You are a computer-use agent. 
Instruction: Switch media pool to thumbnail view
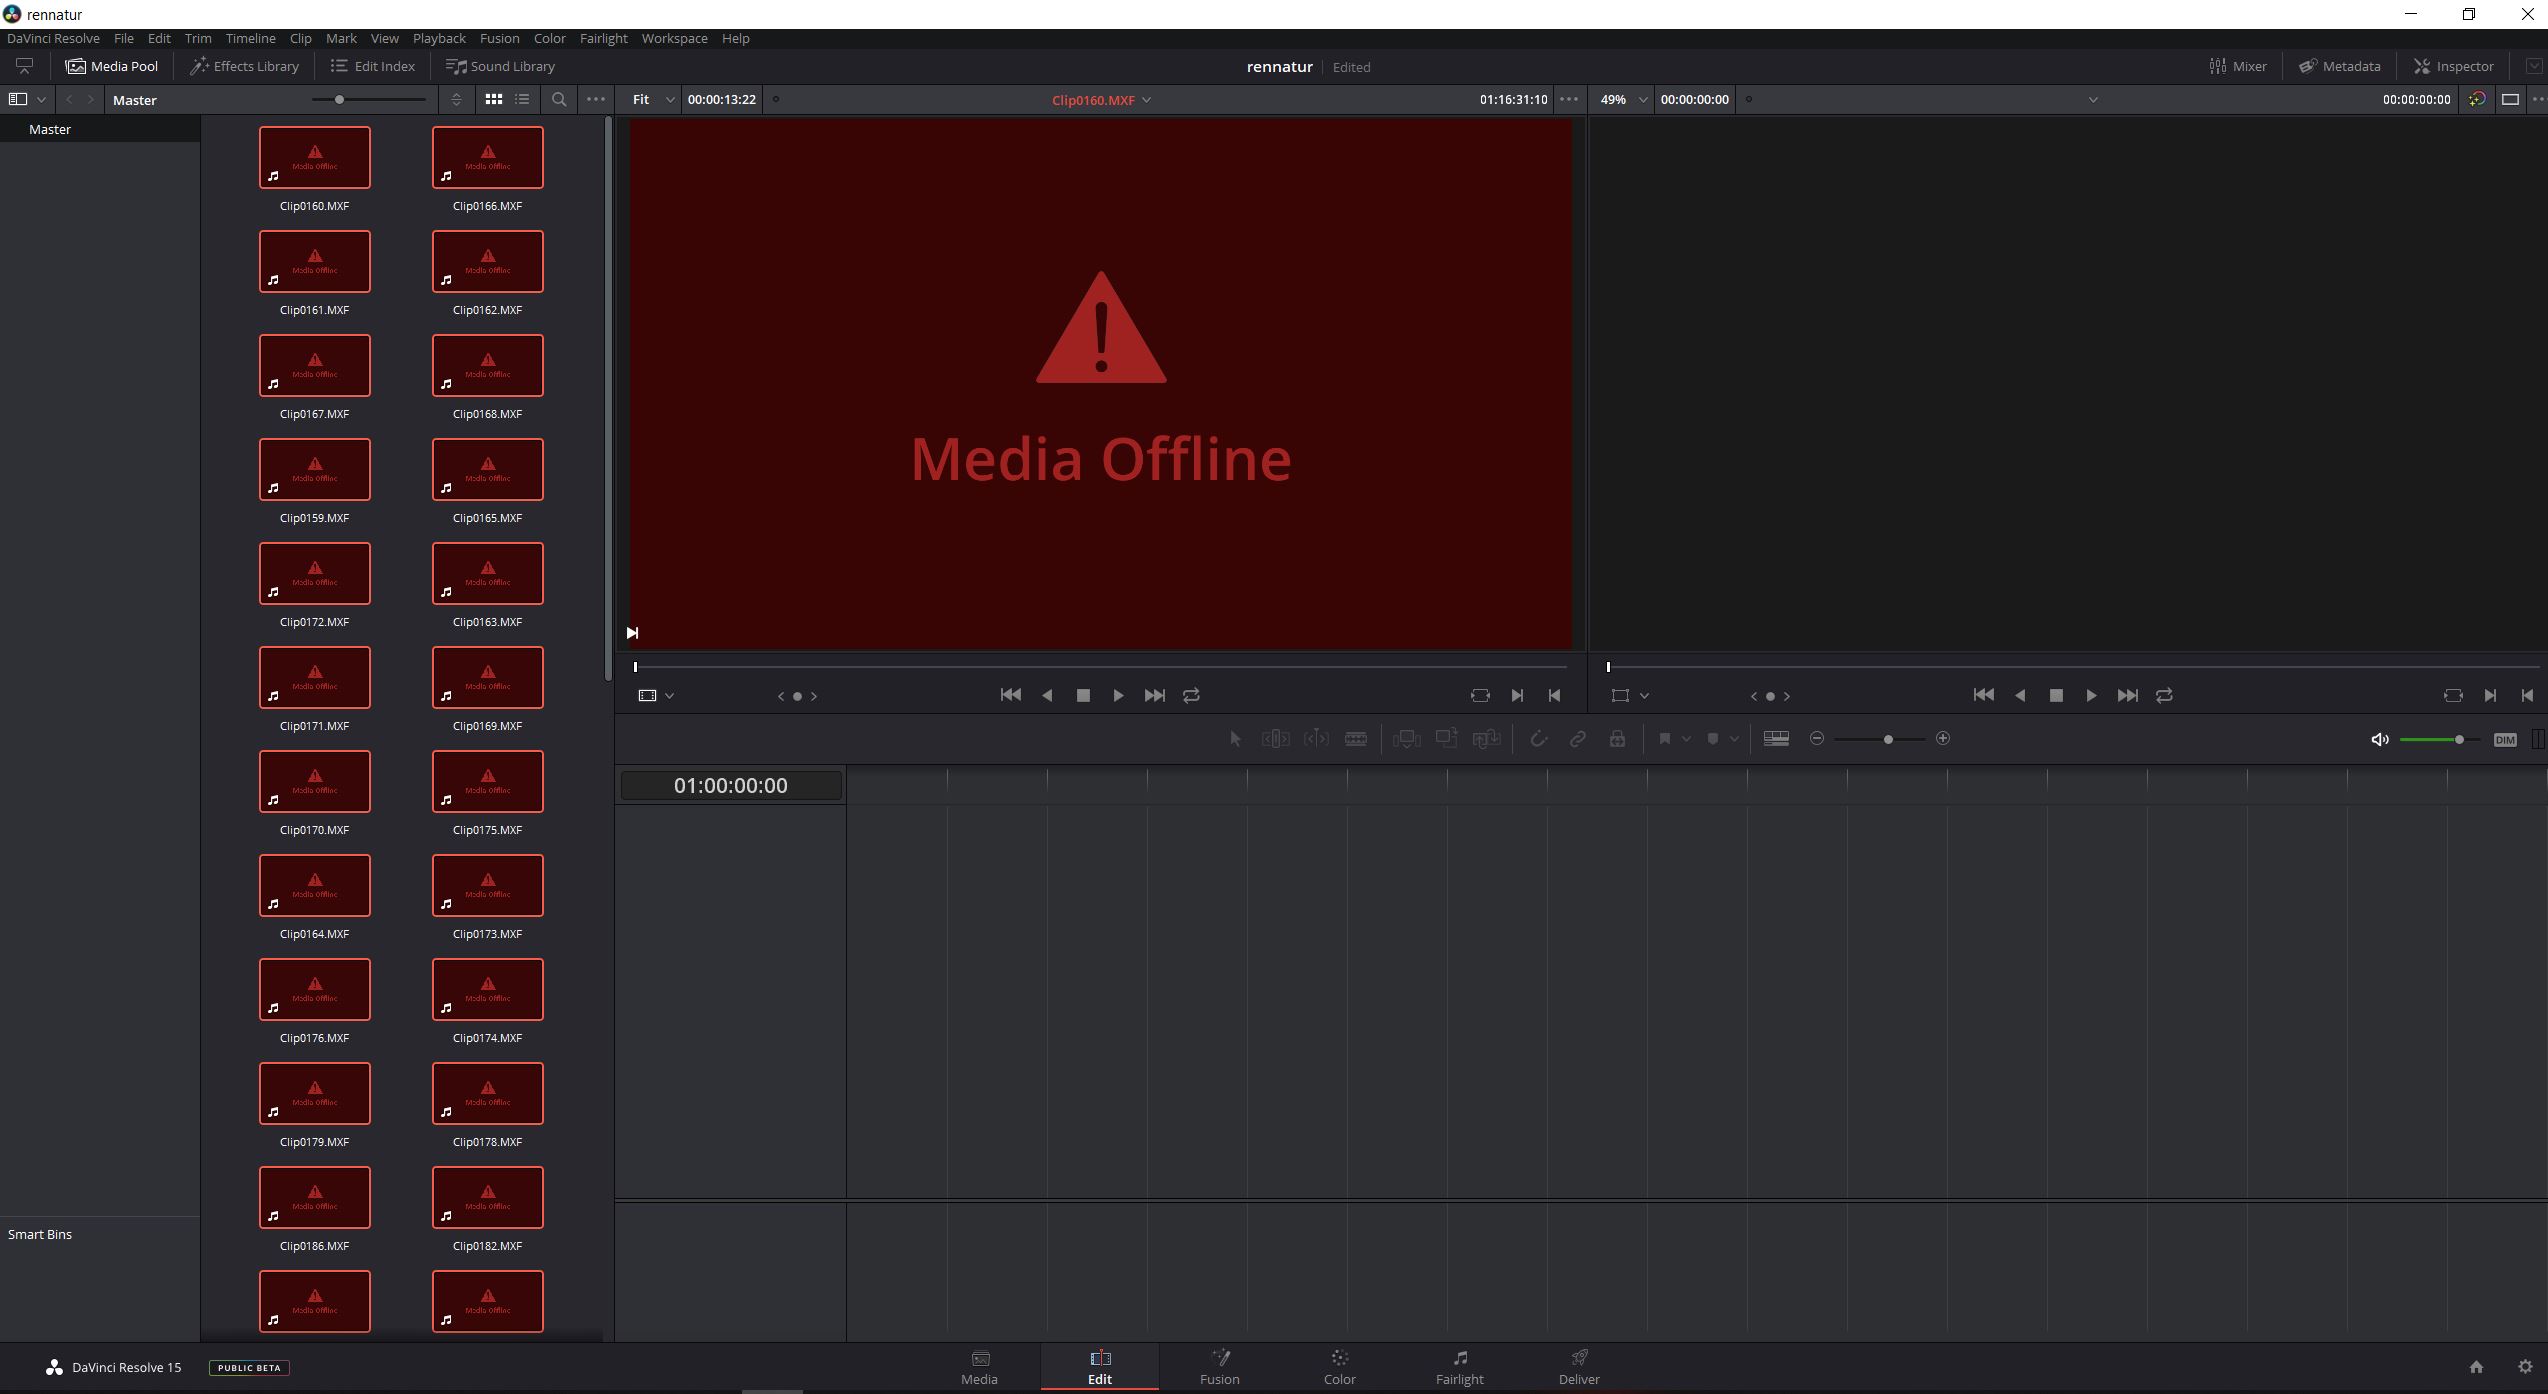(493, 100)
